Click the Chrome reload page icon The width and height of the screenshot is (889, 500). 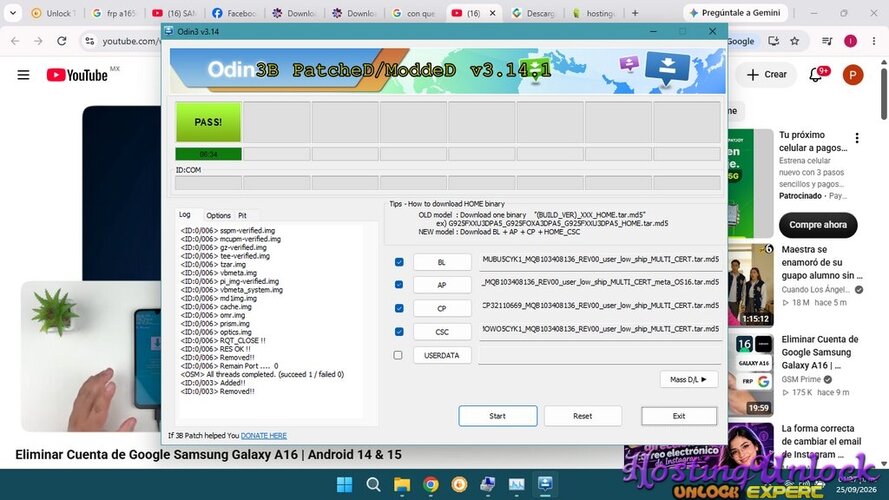click(62, 41)
